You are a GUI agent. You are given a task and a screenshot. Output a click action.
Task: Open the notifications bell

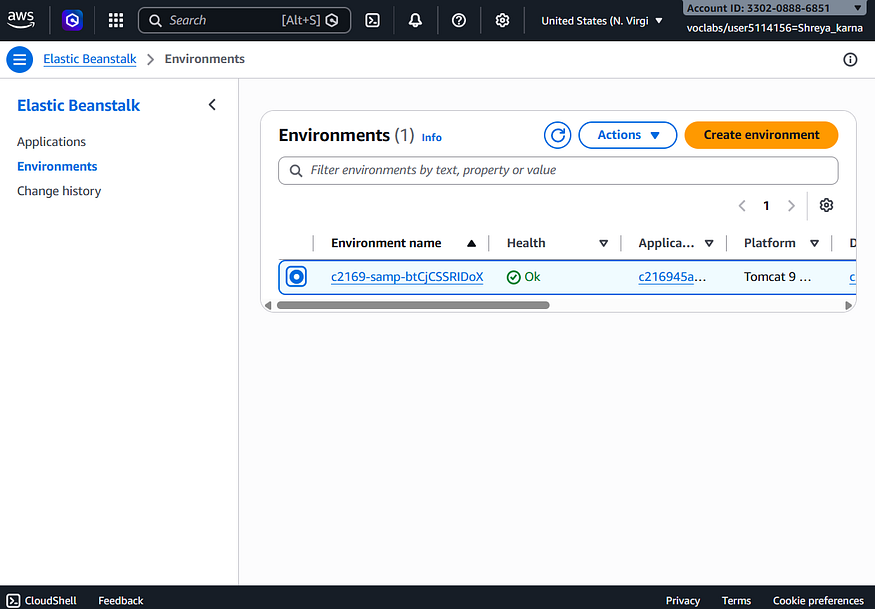coord(415,21)
